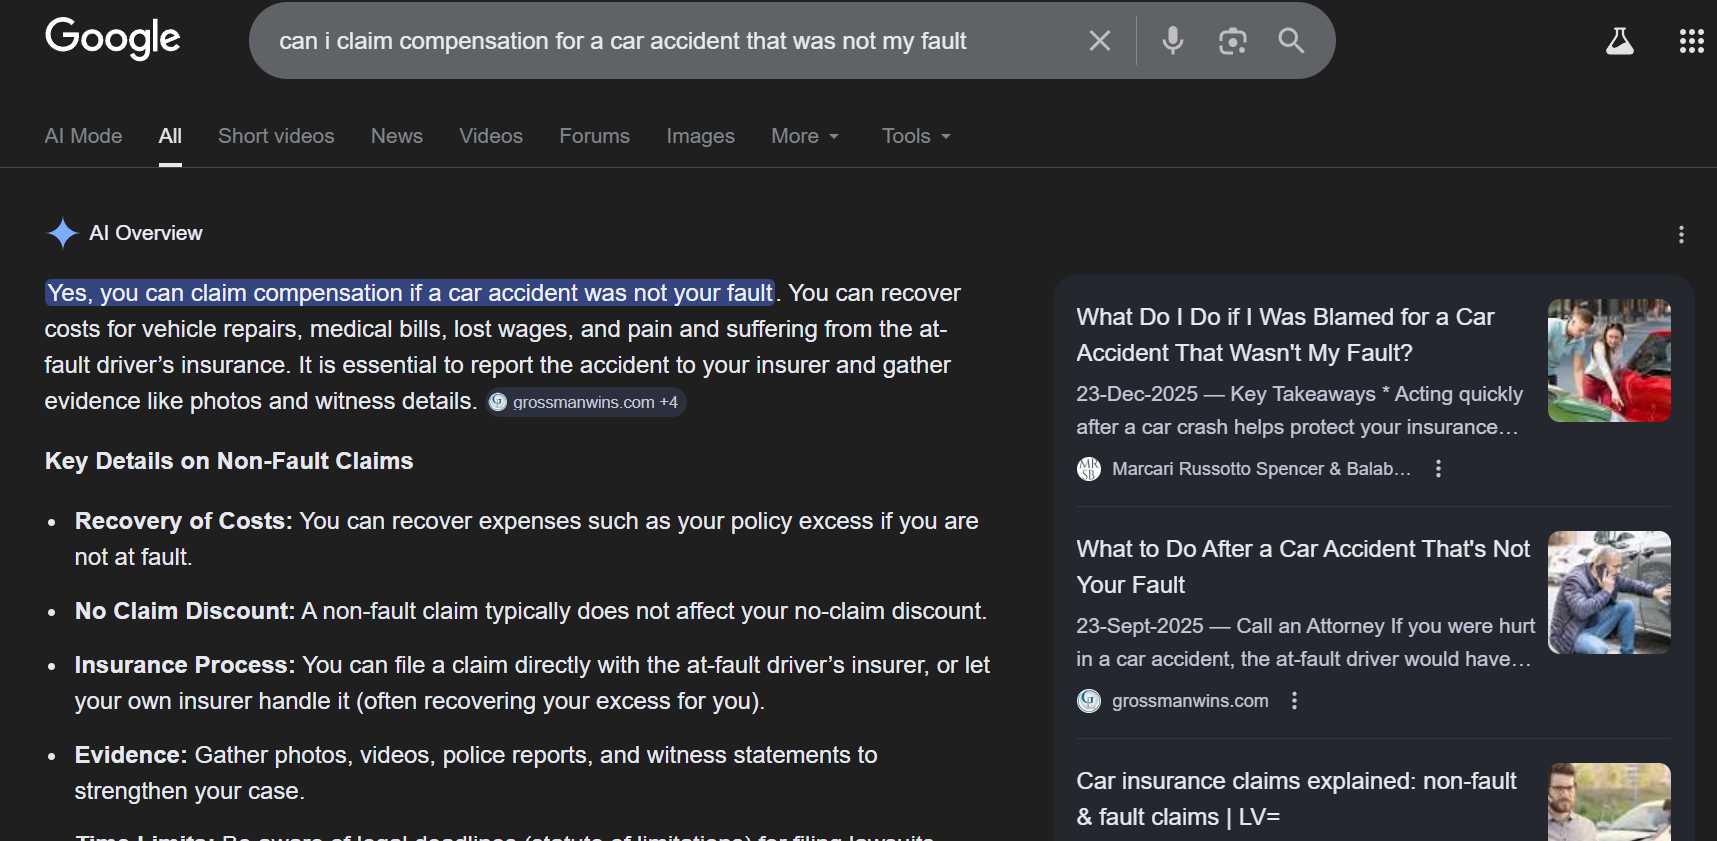The image size is (1717, 841).
Task: Open Search Labs flask icon
Action: 1620,41
